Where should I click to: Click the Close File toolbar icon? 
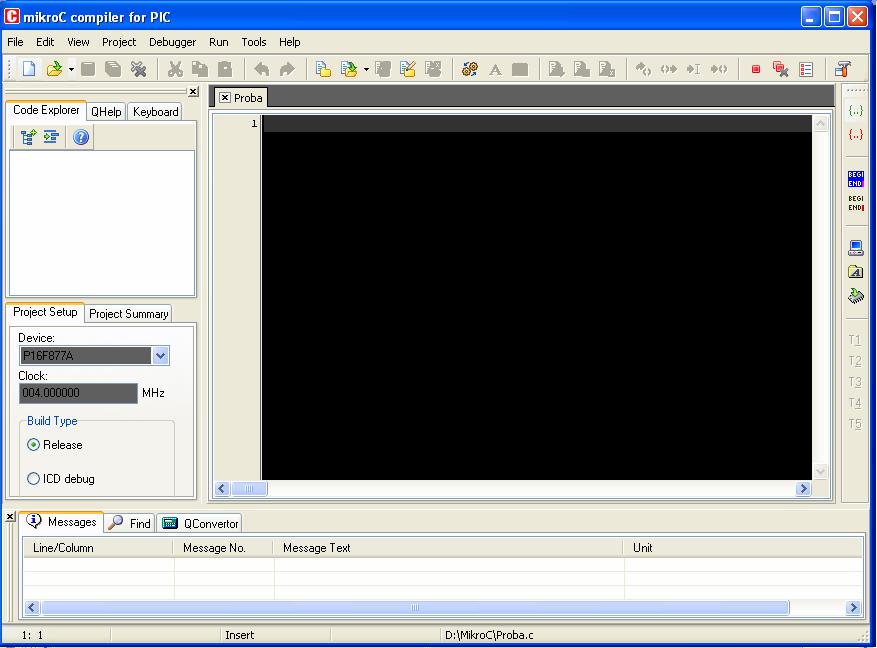pos(138,69)
